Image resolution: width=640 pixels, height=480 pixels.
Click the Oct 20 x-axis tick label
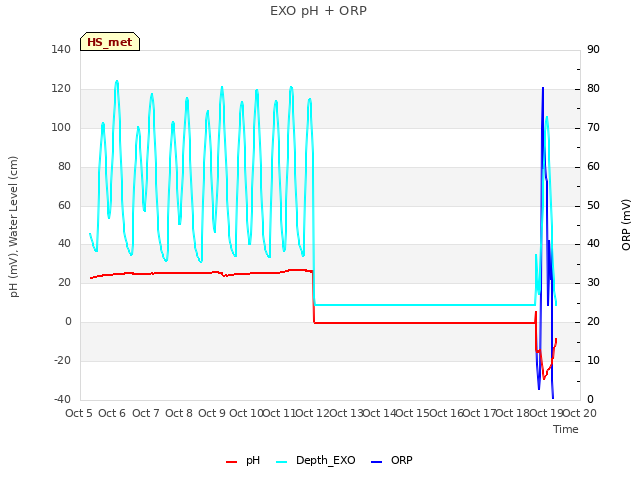tap(580, 413)
